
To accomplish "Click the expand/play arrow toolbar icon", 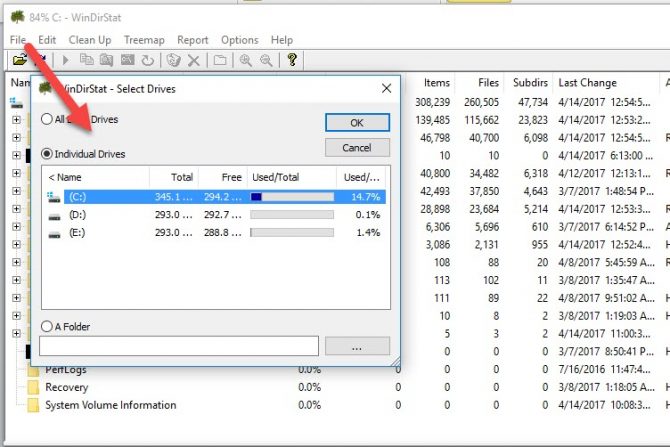I will coord(65,60).
